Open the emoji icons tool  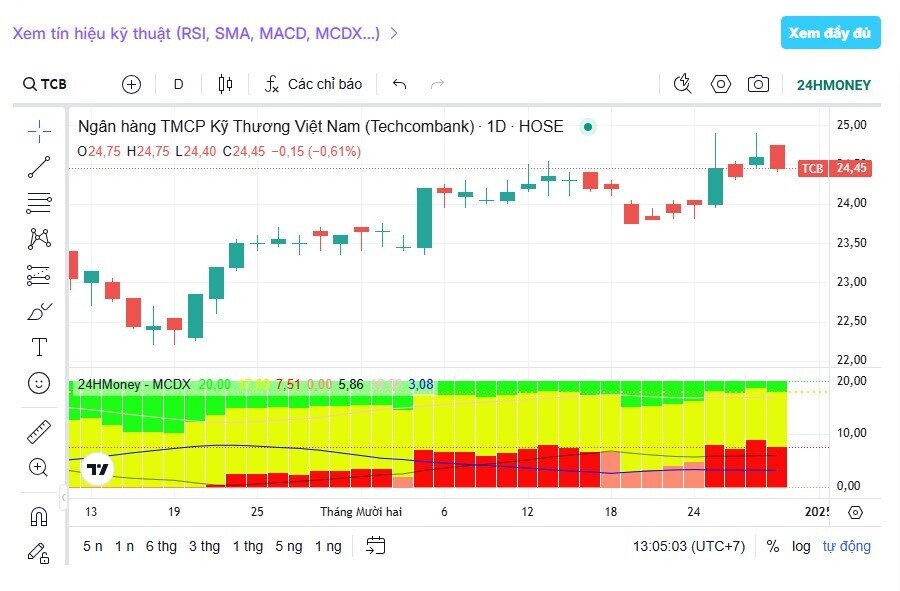click(x=39, y=383)
